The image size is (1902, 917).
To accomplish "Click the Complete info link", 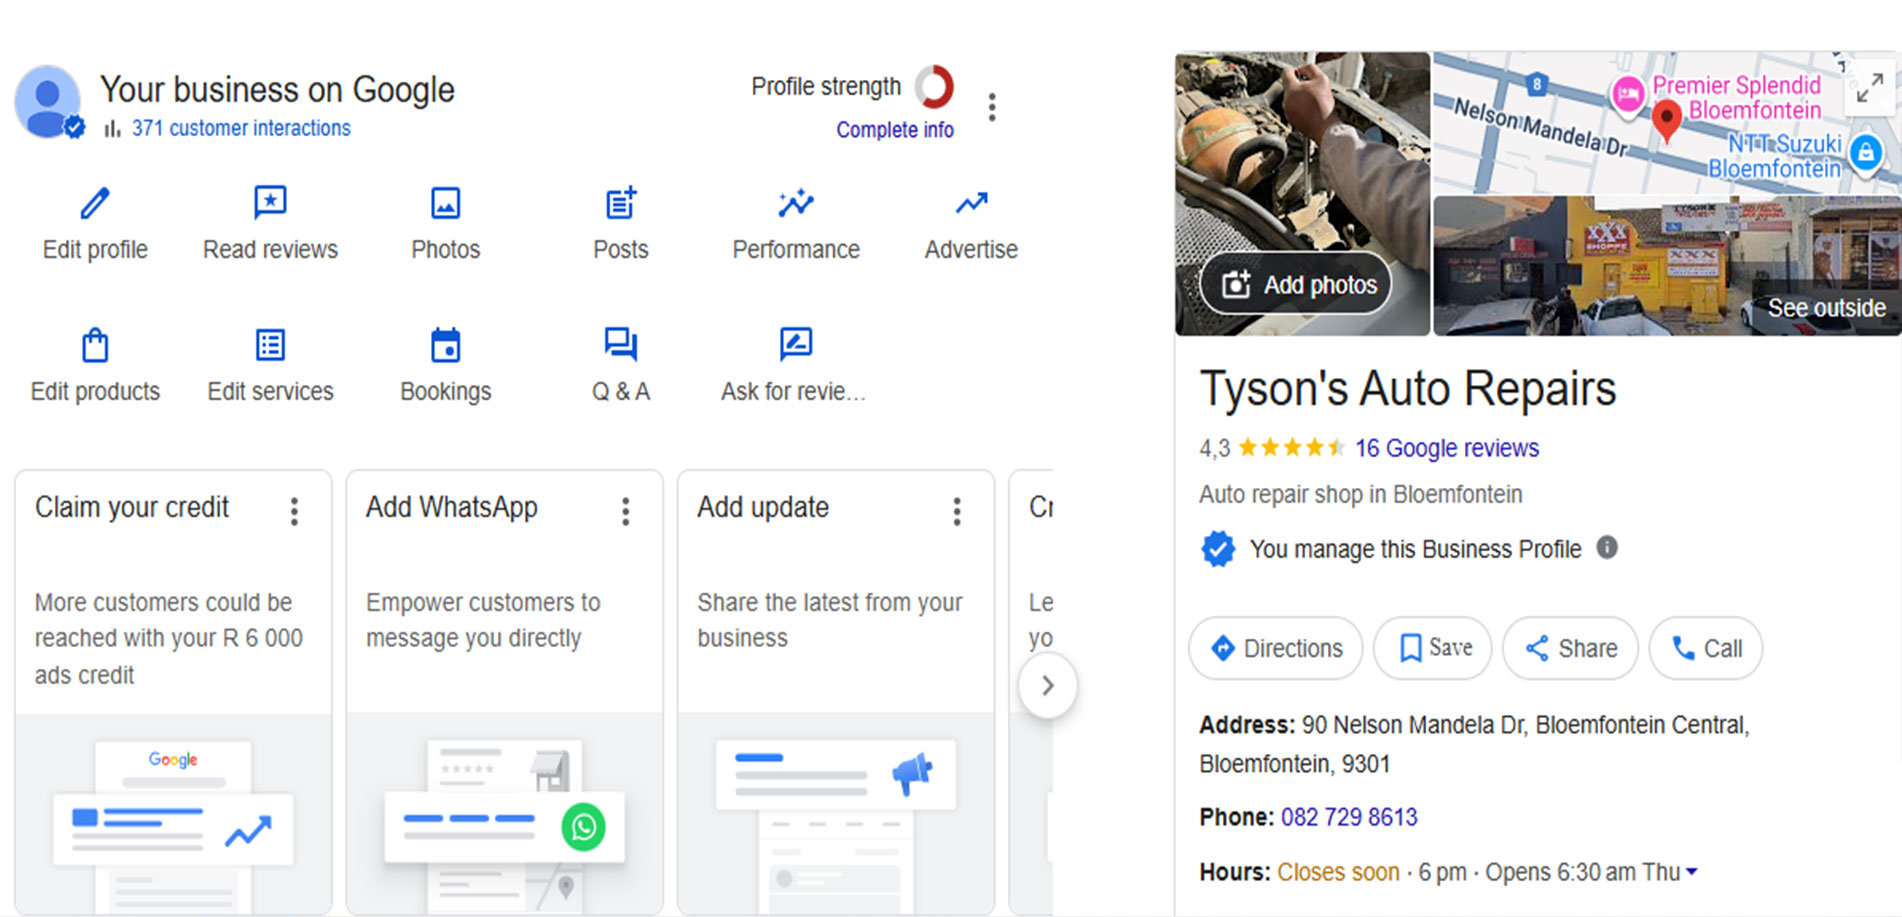I will point(895,130).
